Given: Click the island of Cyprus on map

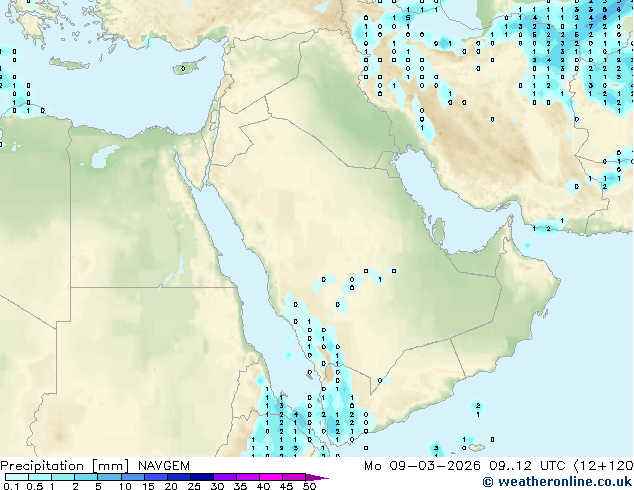Looking at the screenshot, I should [x=186, y=68].
